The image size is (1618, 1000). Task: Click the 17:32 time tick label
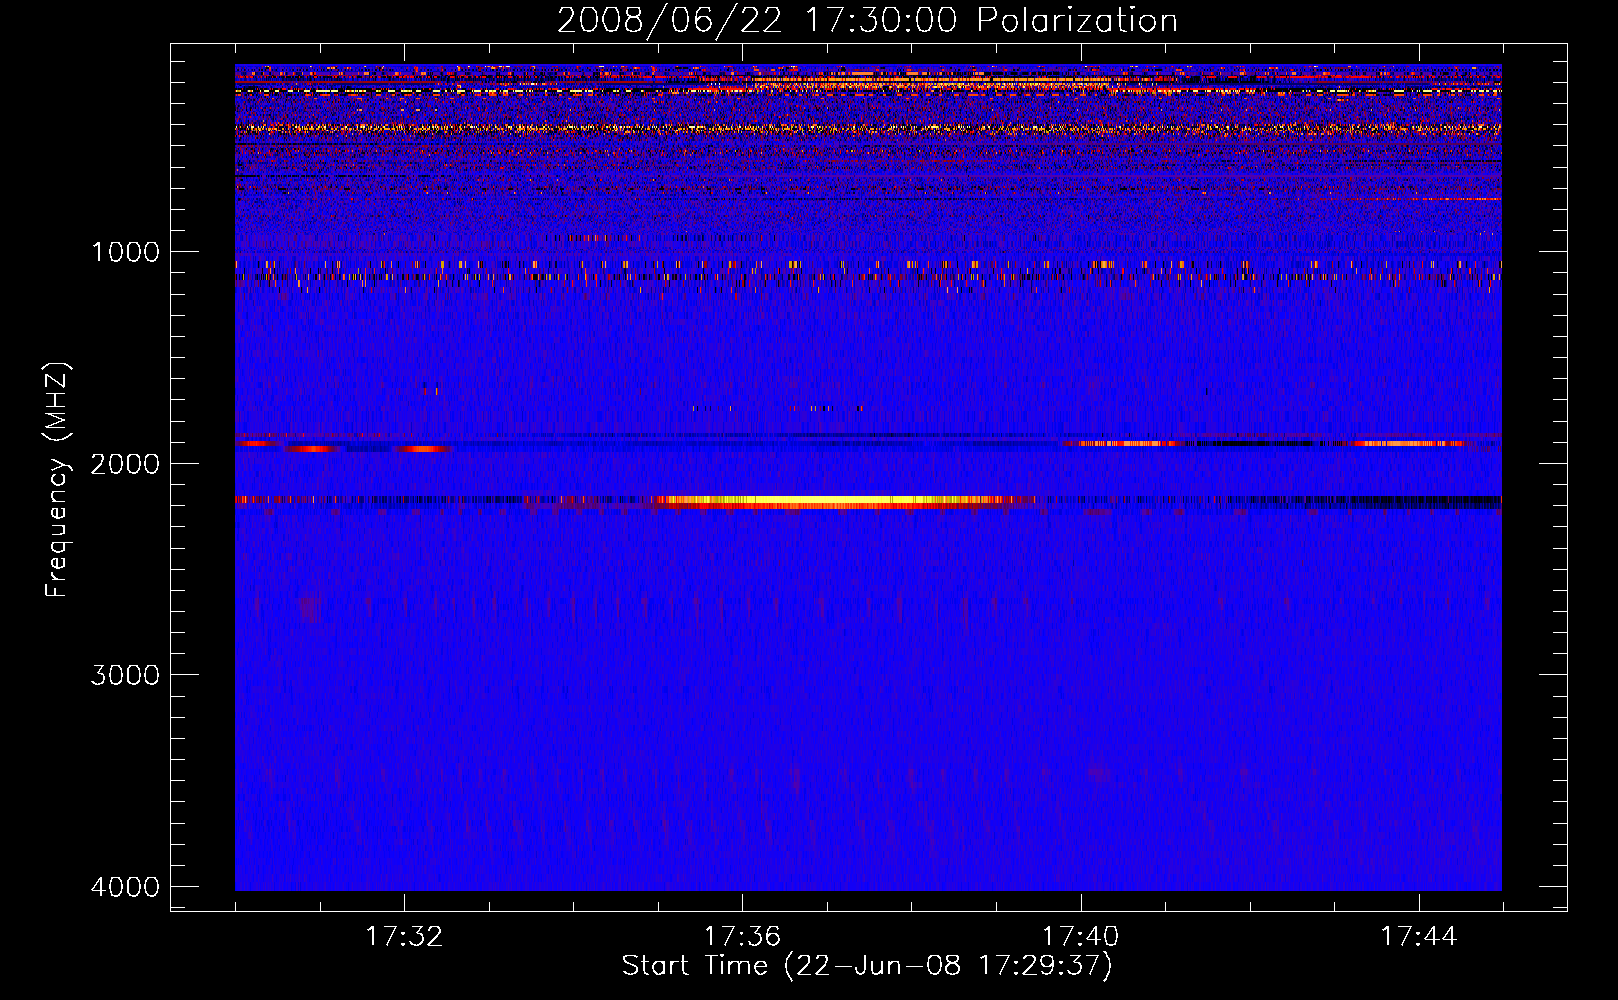(x=404, y=937)
